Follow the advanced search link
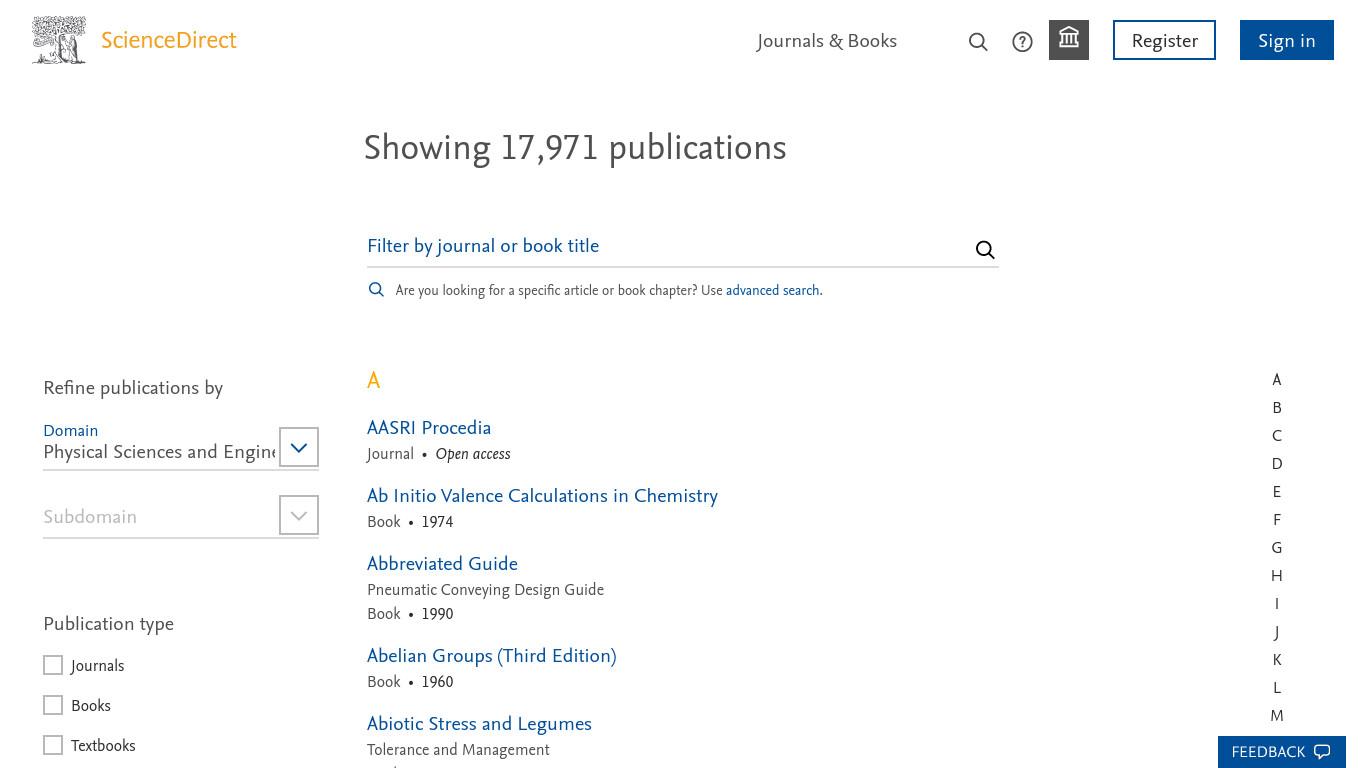The width and height of the screenshot is (1366, 768). [x=772, y=291]
